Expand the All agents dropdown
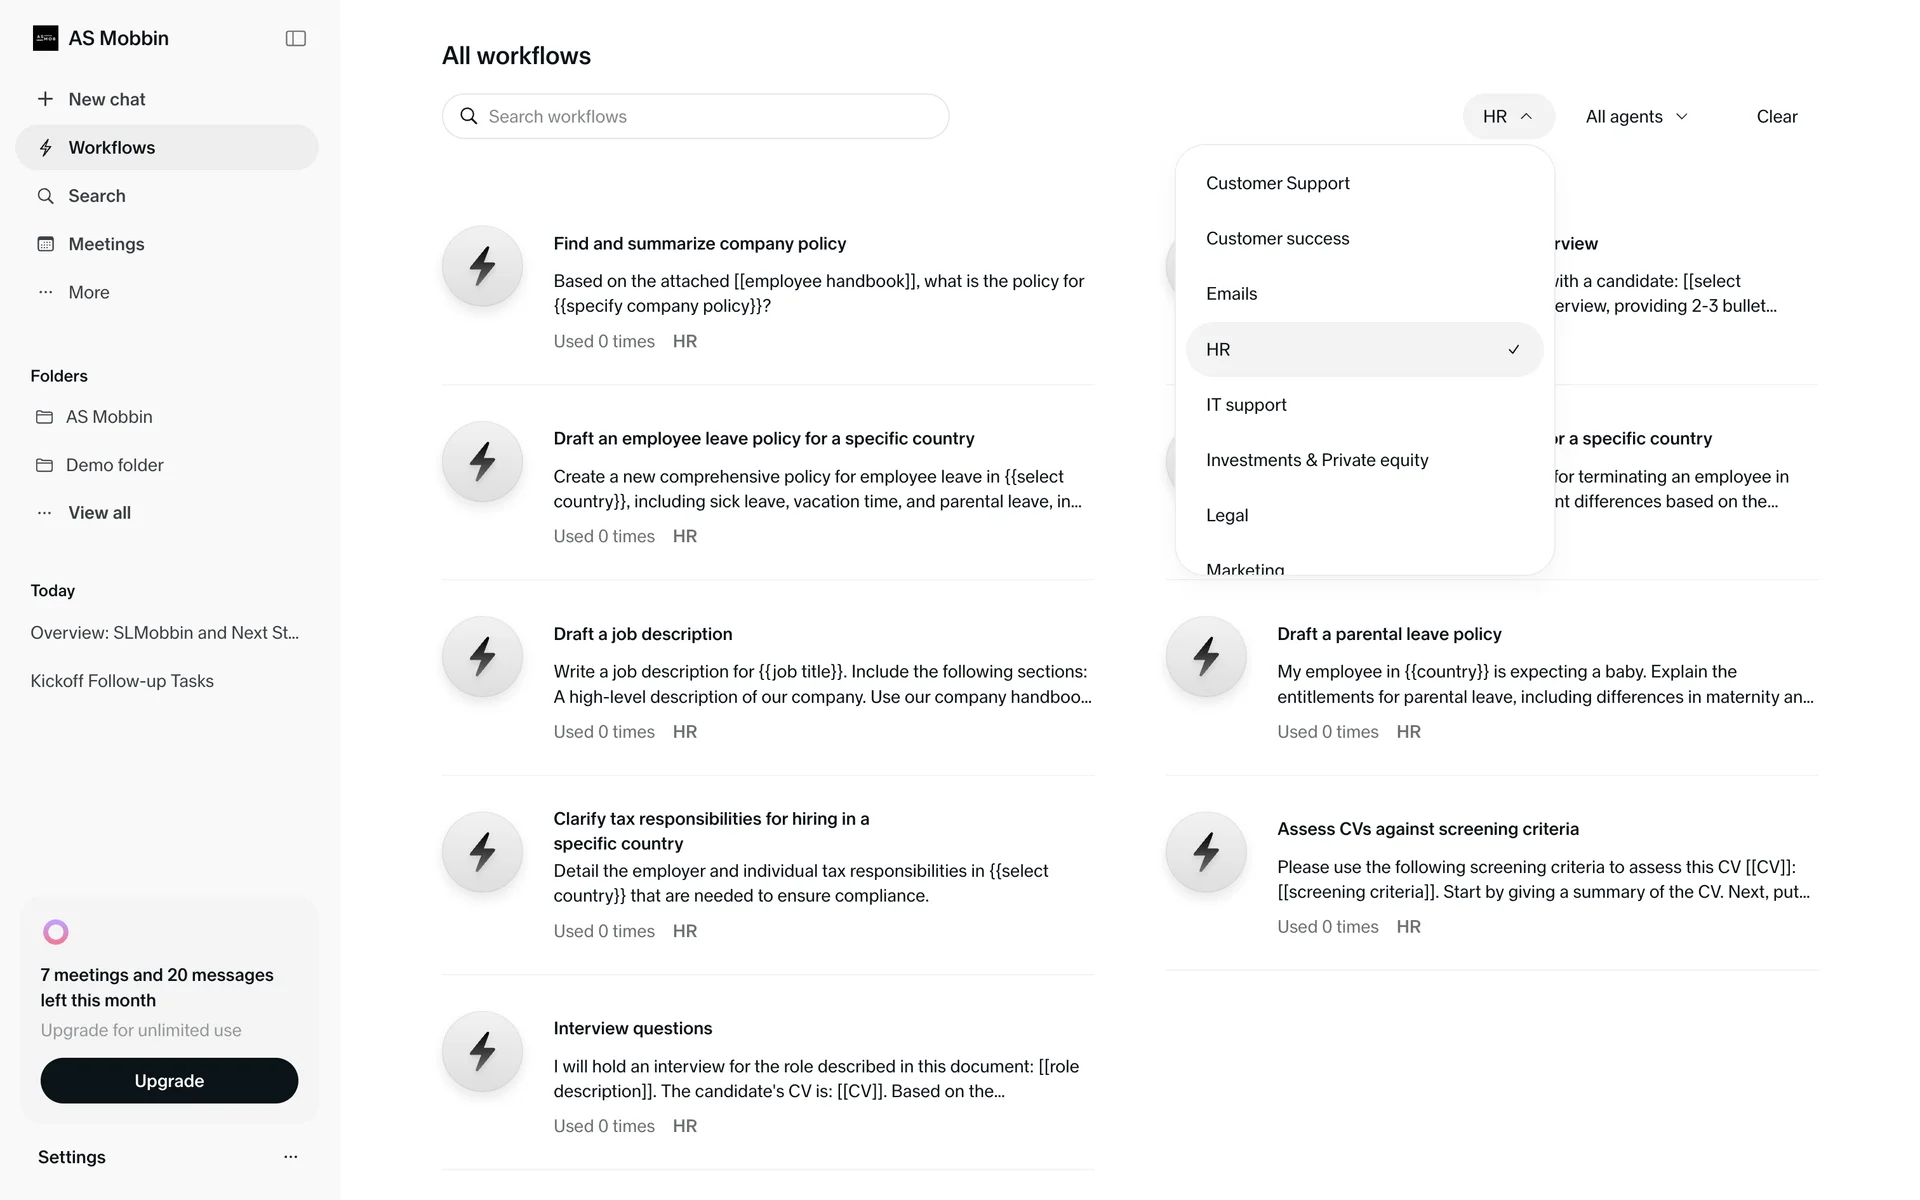Screen dimensions: 1920x1200 tap(1636, 117)
